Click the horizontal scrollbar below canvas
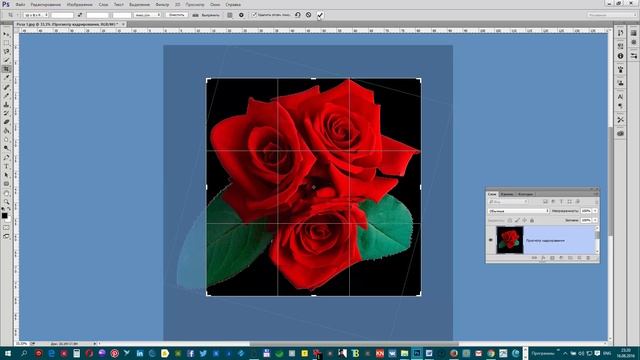The image size is (640, 360). pos(353,344)
